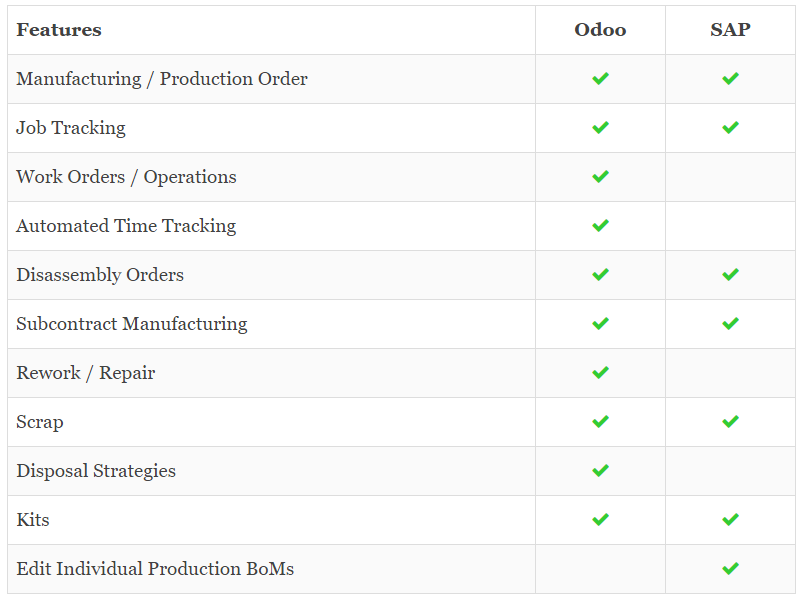The height and width of the screenshot is (597, 799).
Task: Click SAP checkmark in Kits row
Action: (x=730, y=520)
